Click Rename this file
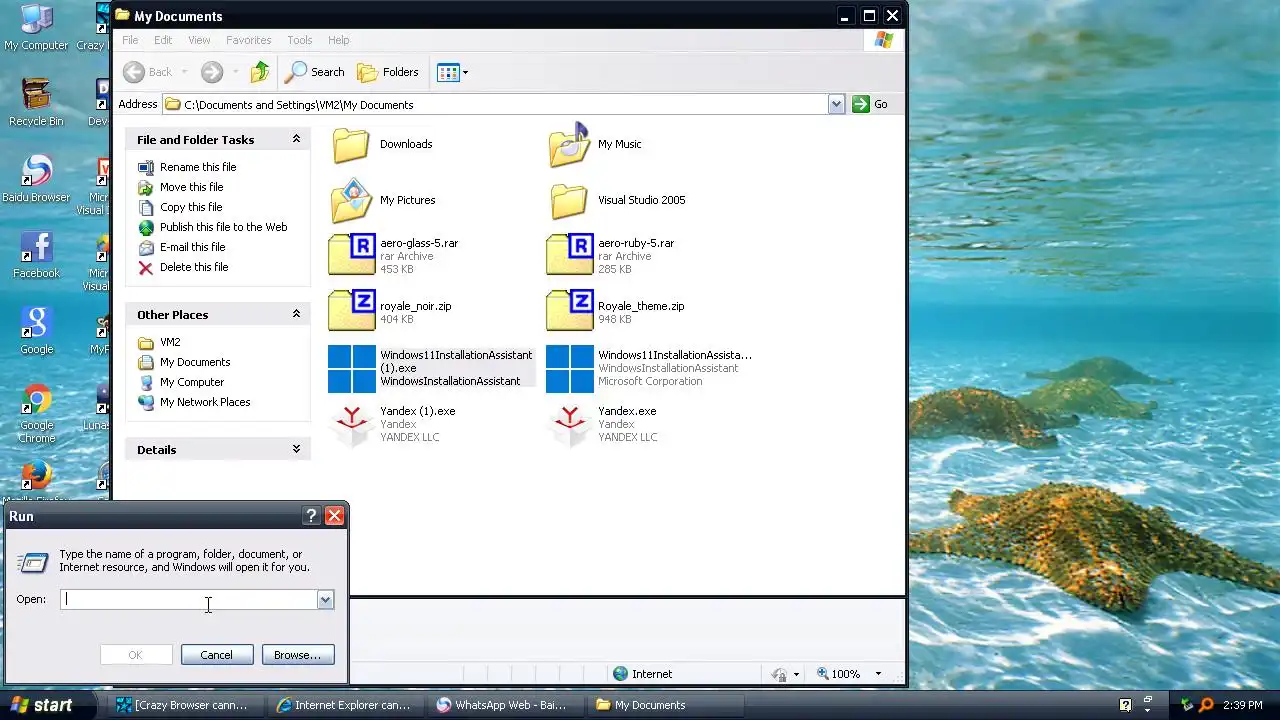The width and height of the screenshot is (1280, 720). point(198,167)
